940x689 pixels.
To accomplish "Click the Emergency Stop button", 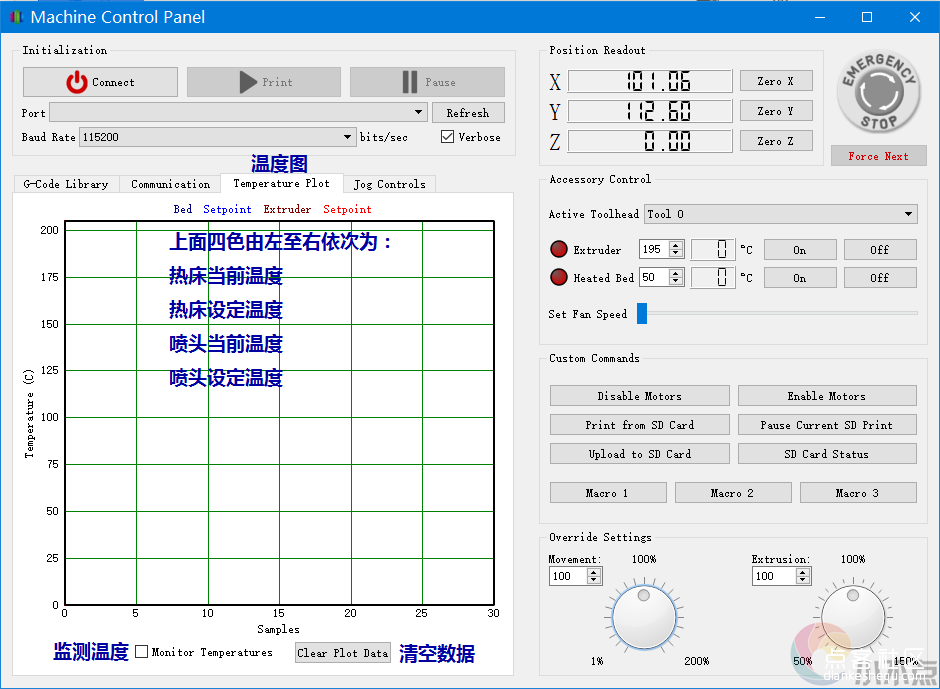I will [x=878, y=91].
